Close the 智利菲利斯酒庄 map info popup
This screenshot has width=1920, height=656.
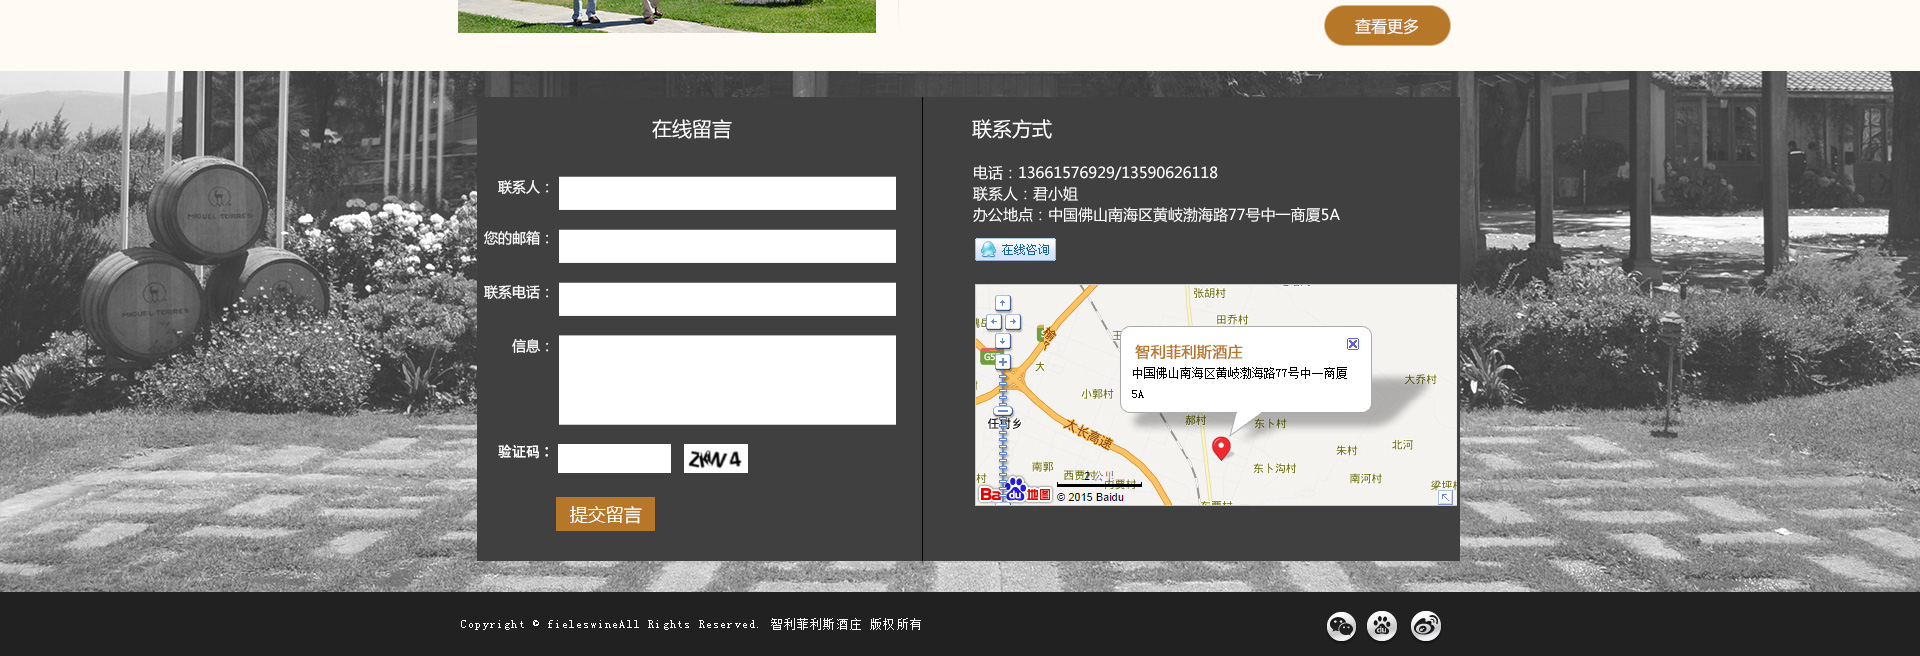(1352, 344)
